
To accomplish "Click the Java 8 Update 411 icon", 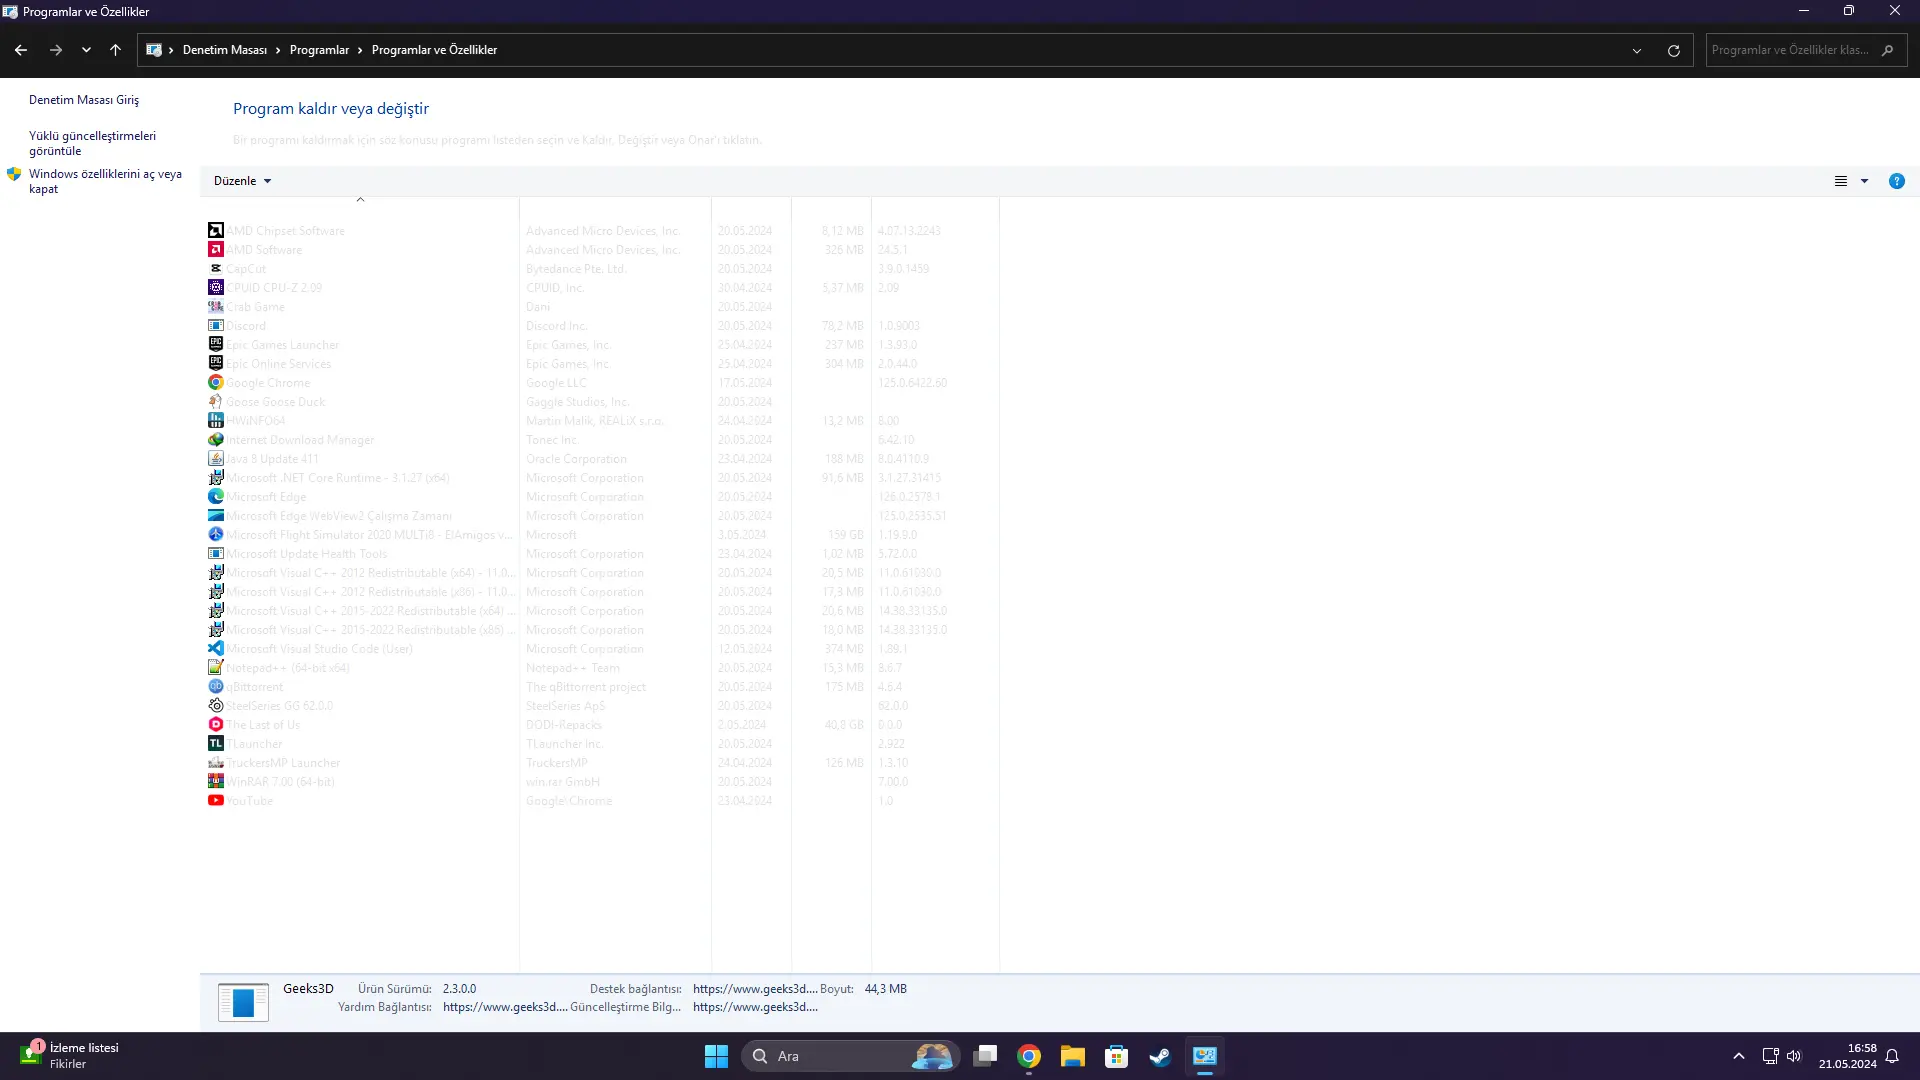I will (215, 459).
